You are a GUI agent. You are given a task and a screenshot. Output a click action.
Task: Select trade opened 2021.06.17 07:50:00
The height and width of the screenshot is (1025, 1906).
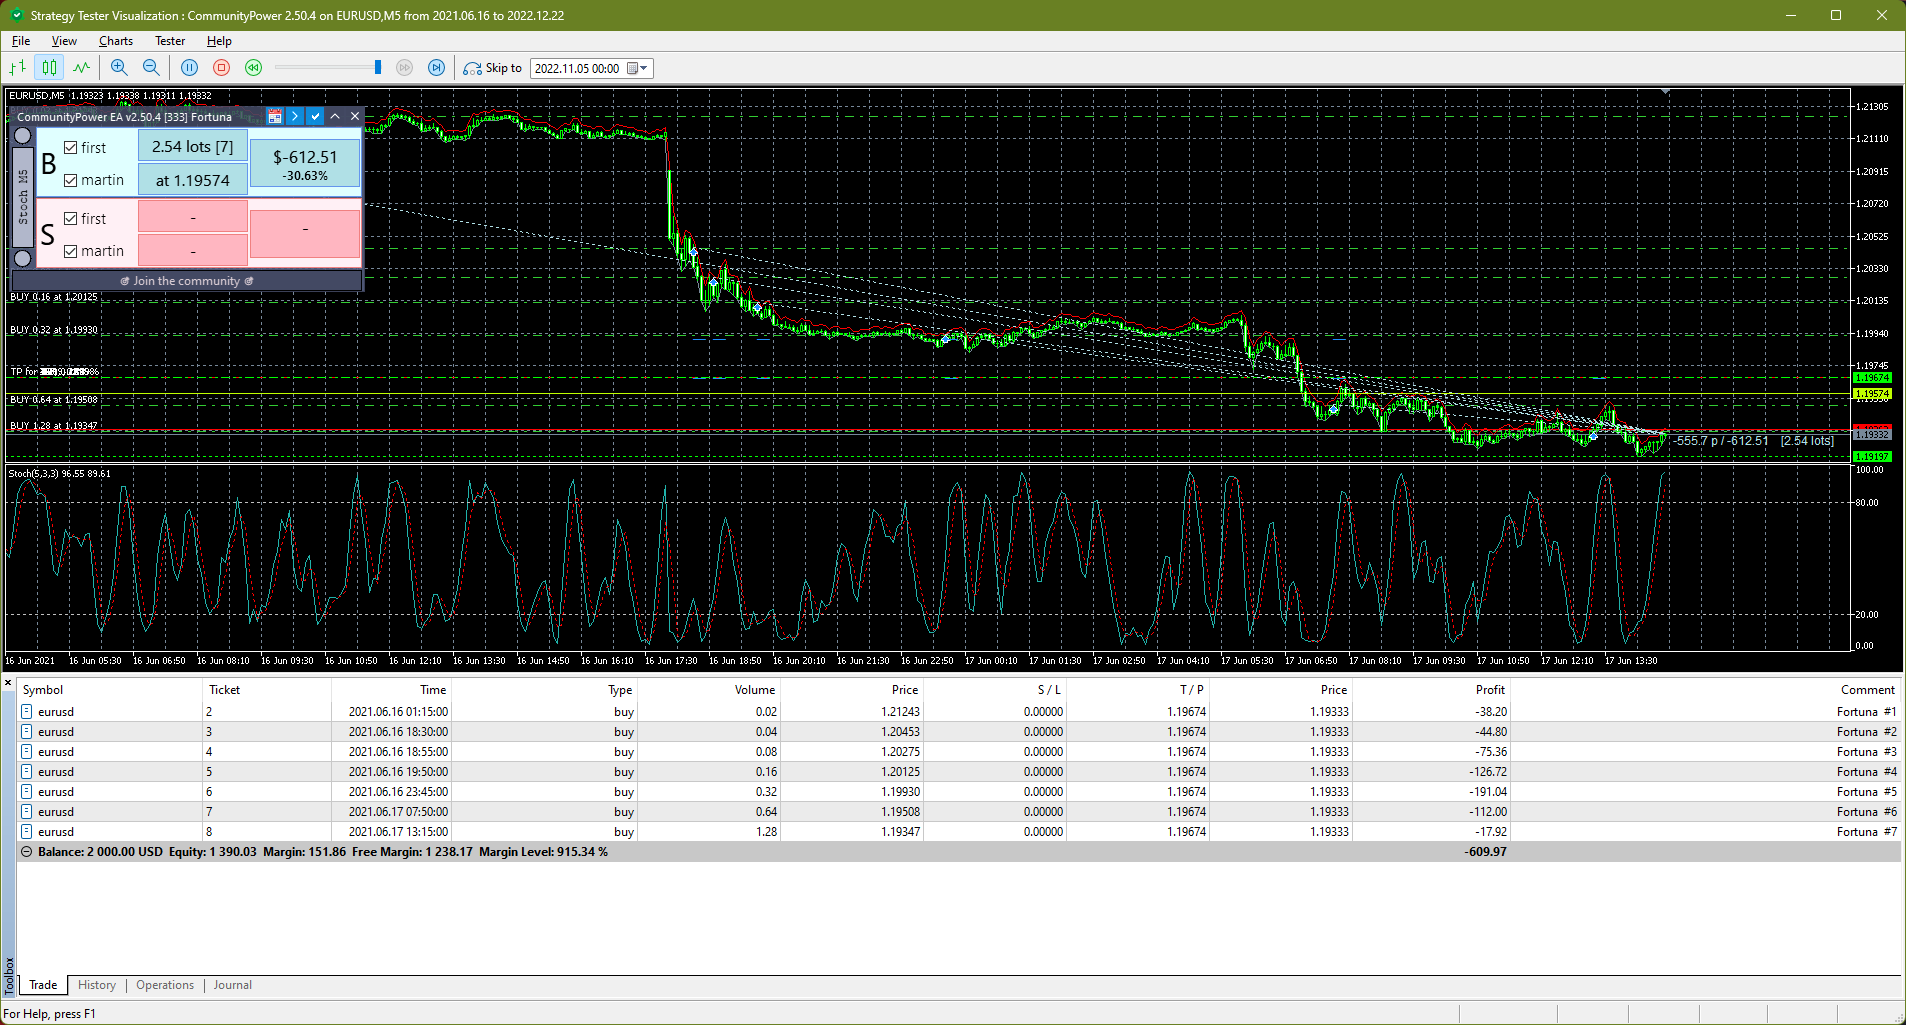pyautogui.click(x=958, y=812)
